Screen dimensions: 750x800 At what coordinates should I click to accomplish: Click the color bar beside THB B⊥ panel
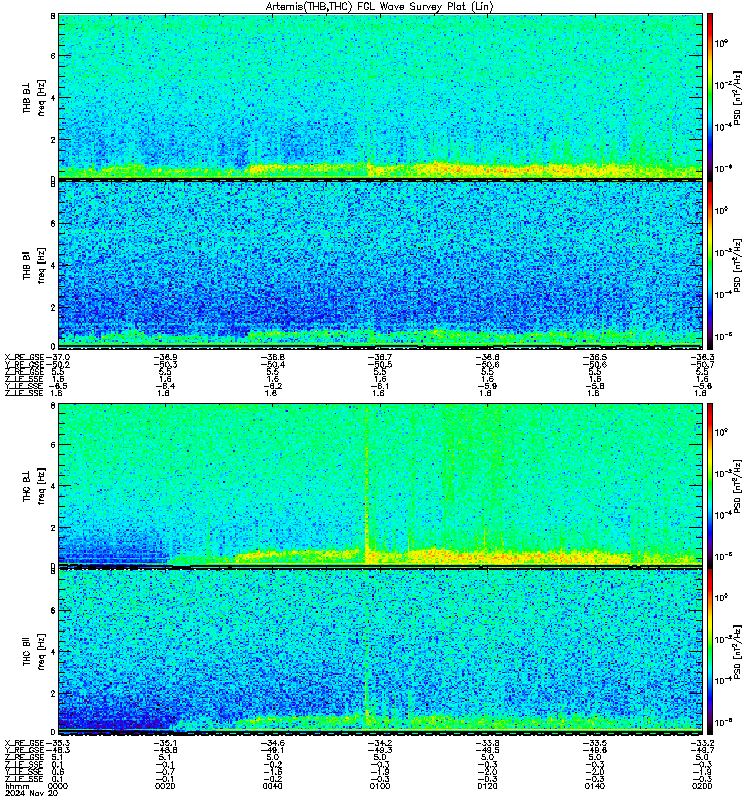point(710,96)
